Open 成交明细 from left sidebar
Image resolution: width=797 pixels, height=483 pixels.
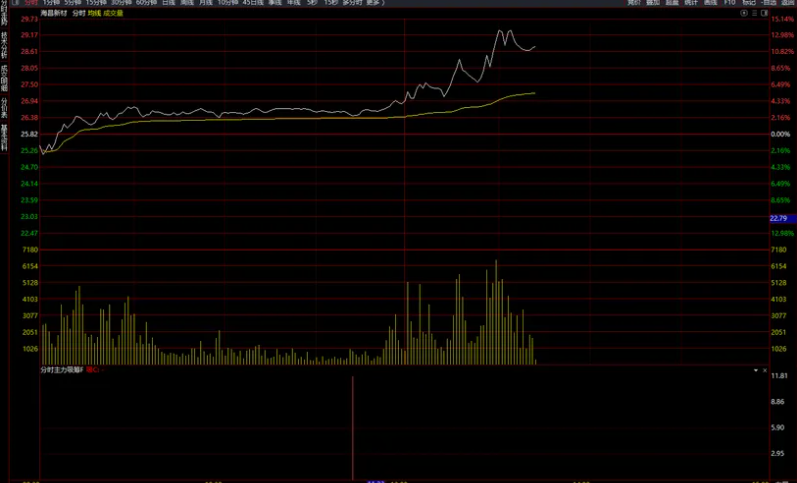coord(4,76)
